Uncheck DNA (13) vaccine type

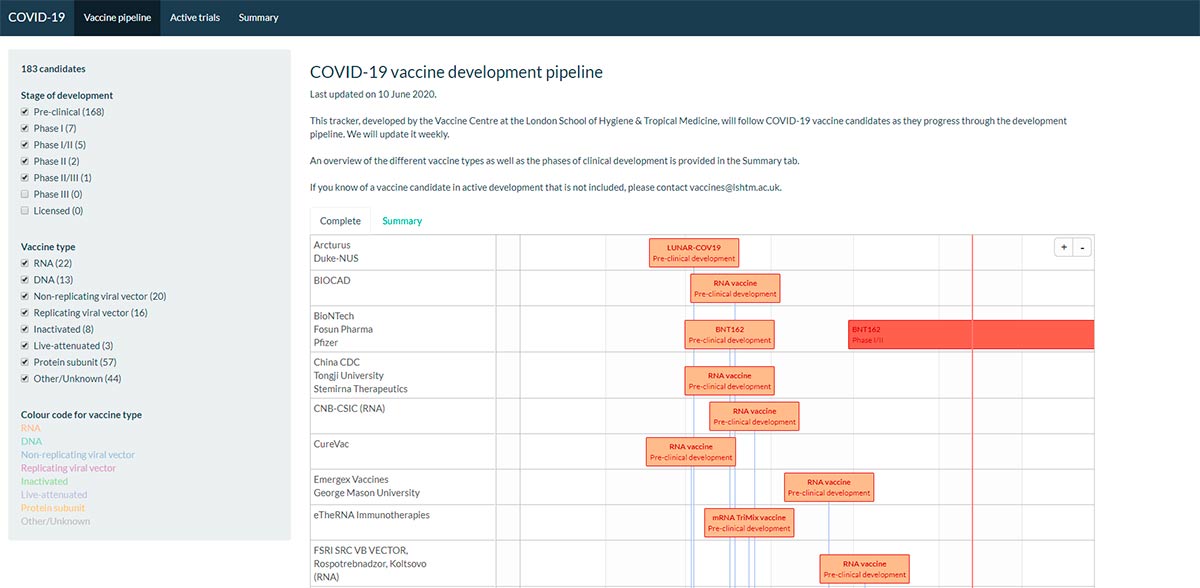[x=25, y=280]
